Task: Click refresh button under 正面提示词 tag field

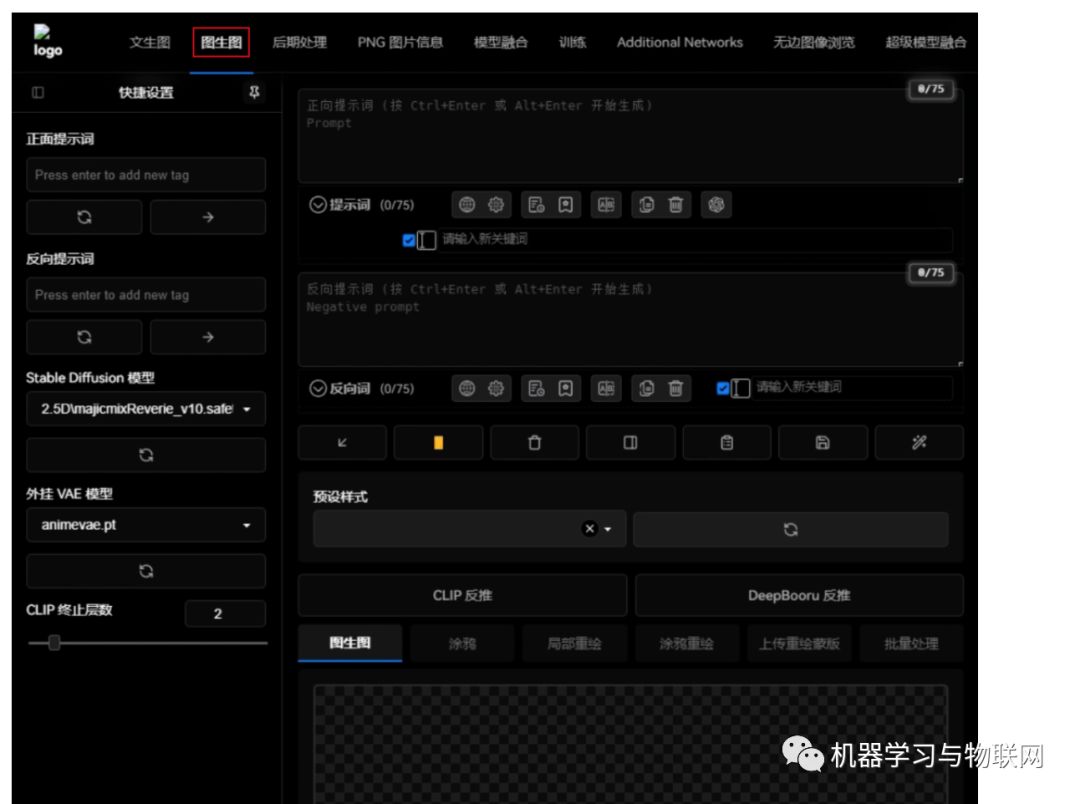Action: tap(84, 217)
